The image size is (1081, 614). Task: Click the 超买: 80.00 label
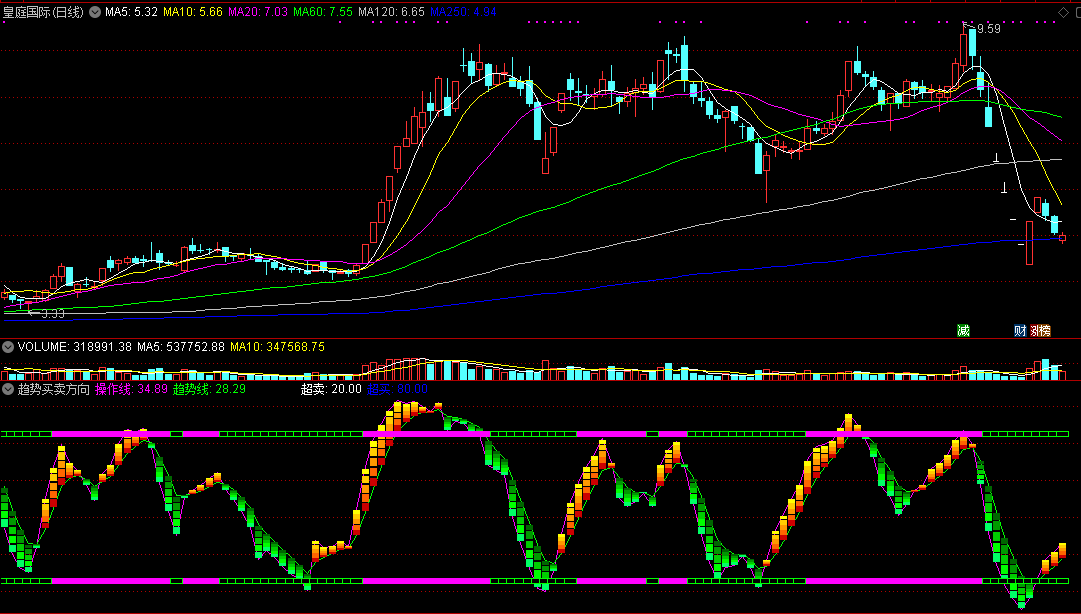(397, 389)
